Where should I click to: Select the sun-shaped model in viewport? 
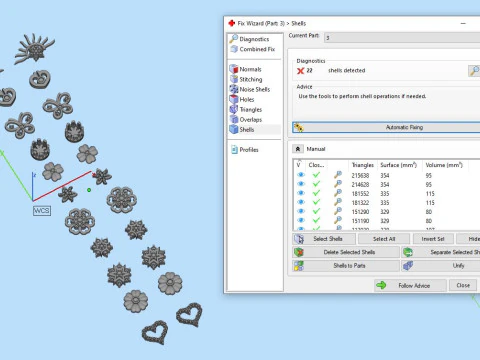point(34,48)
